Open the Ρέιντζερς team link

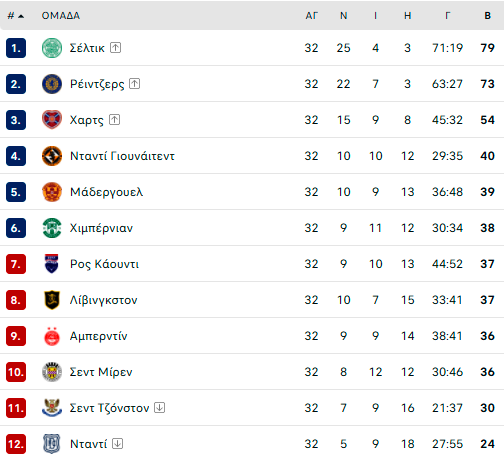97,84
